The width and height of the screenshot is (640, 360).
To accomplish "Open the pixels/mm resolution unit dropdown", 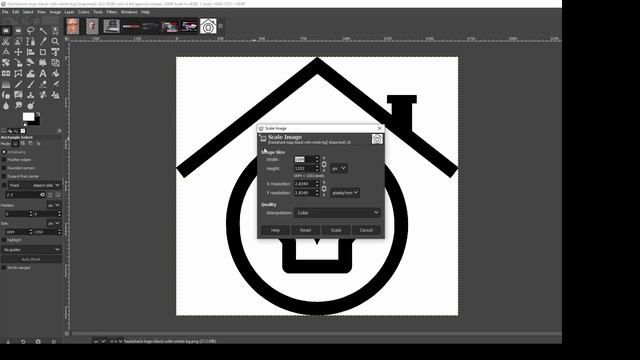I will 345,192.
